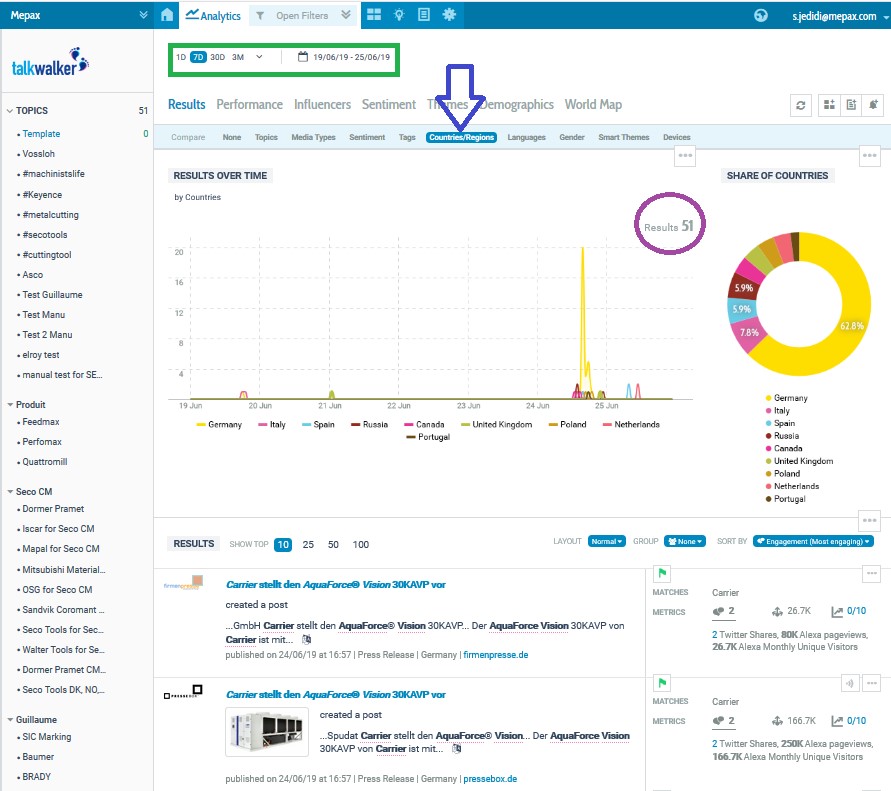The image size is (891, 791).
Task: Open three-dot menu of Share of Countries
Action: (870, 155)
